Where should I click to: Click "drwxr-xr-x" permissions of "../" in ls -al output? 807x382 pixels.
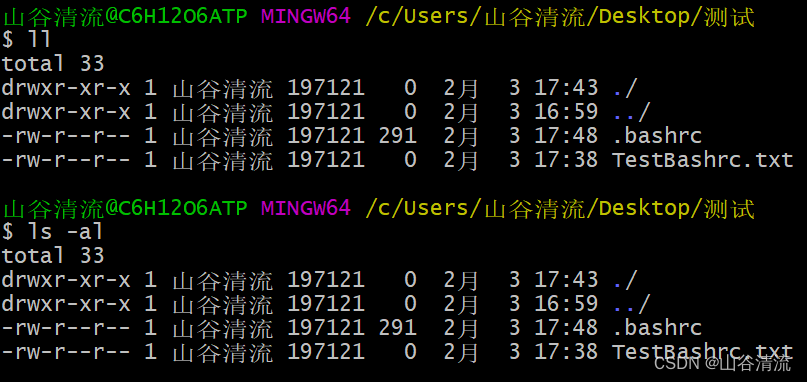point(66,304)
